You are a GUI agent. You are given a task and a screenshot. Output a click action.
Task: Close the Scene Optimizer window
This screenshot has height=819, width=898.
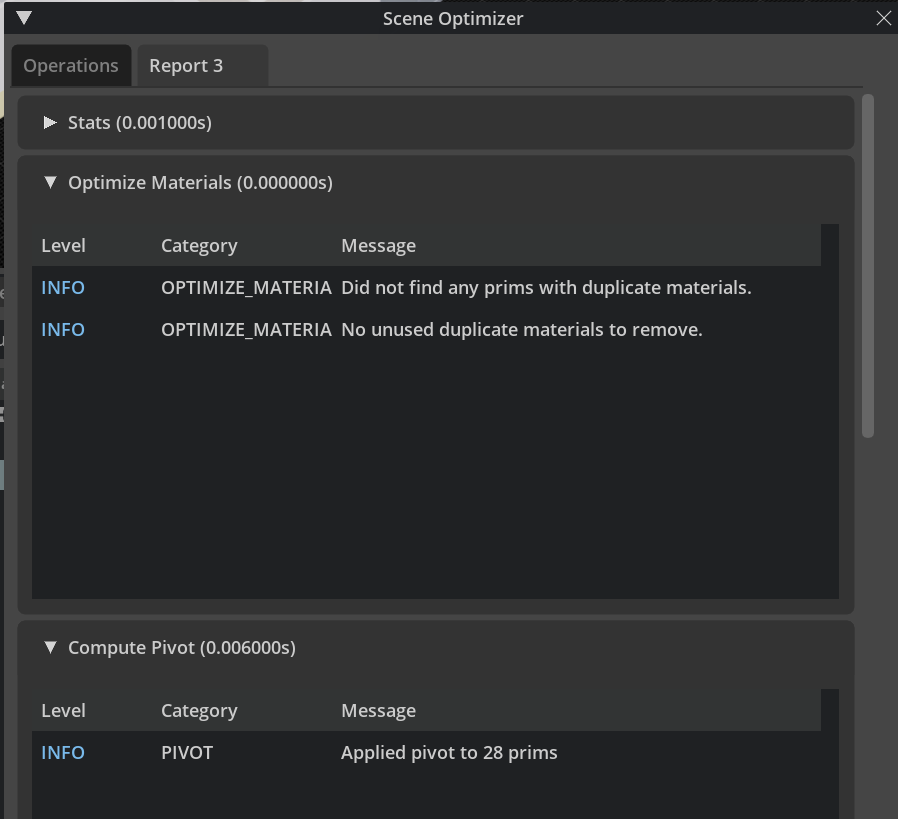pos(883,18)
